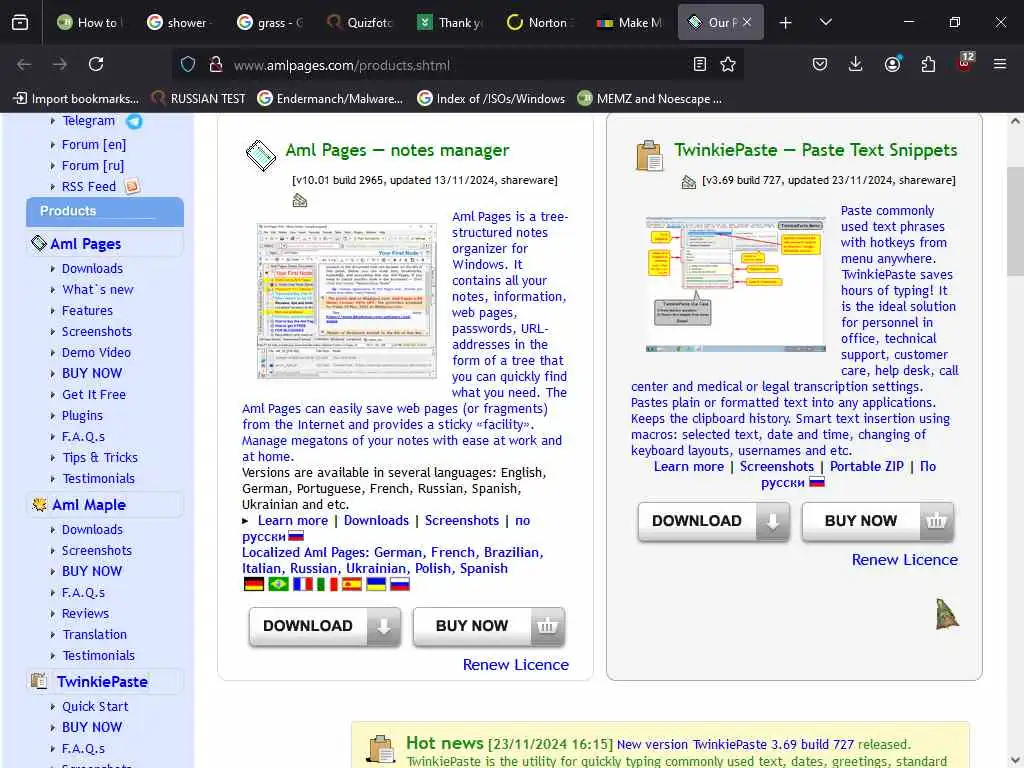
Task: Open Forum [ru] sidebar link
Action: tap(93, 166)
